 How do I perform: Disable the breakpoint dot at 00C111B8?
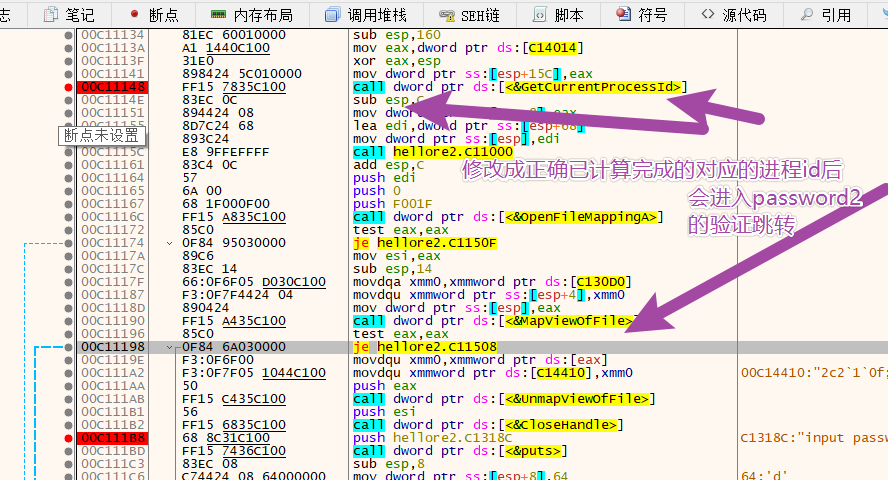[68, 437]
